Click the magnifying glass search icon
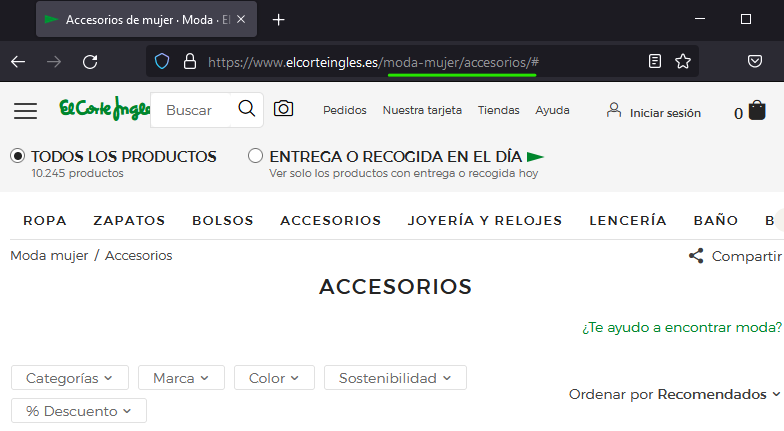The height and width of the screenshot is (431, 784). point(246,109)
